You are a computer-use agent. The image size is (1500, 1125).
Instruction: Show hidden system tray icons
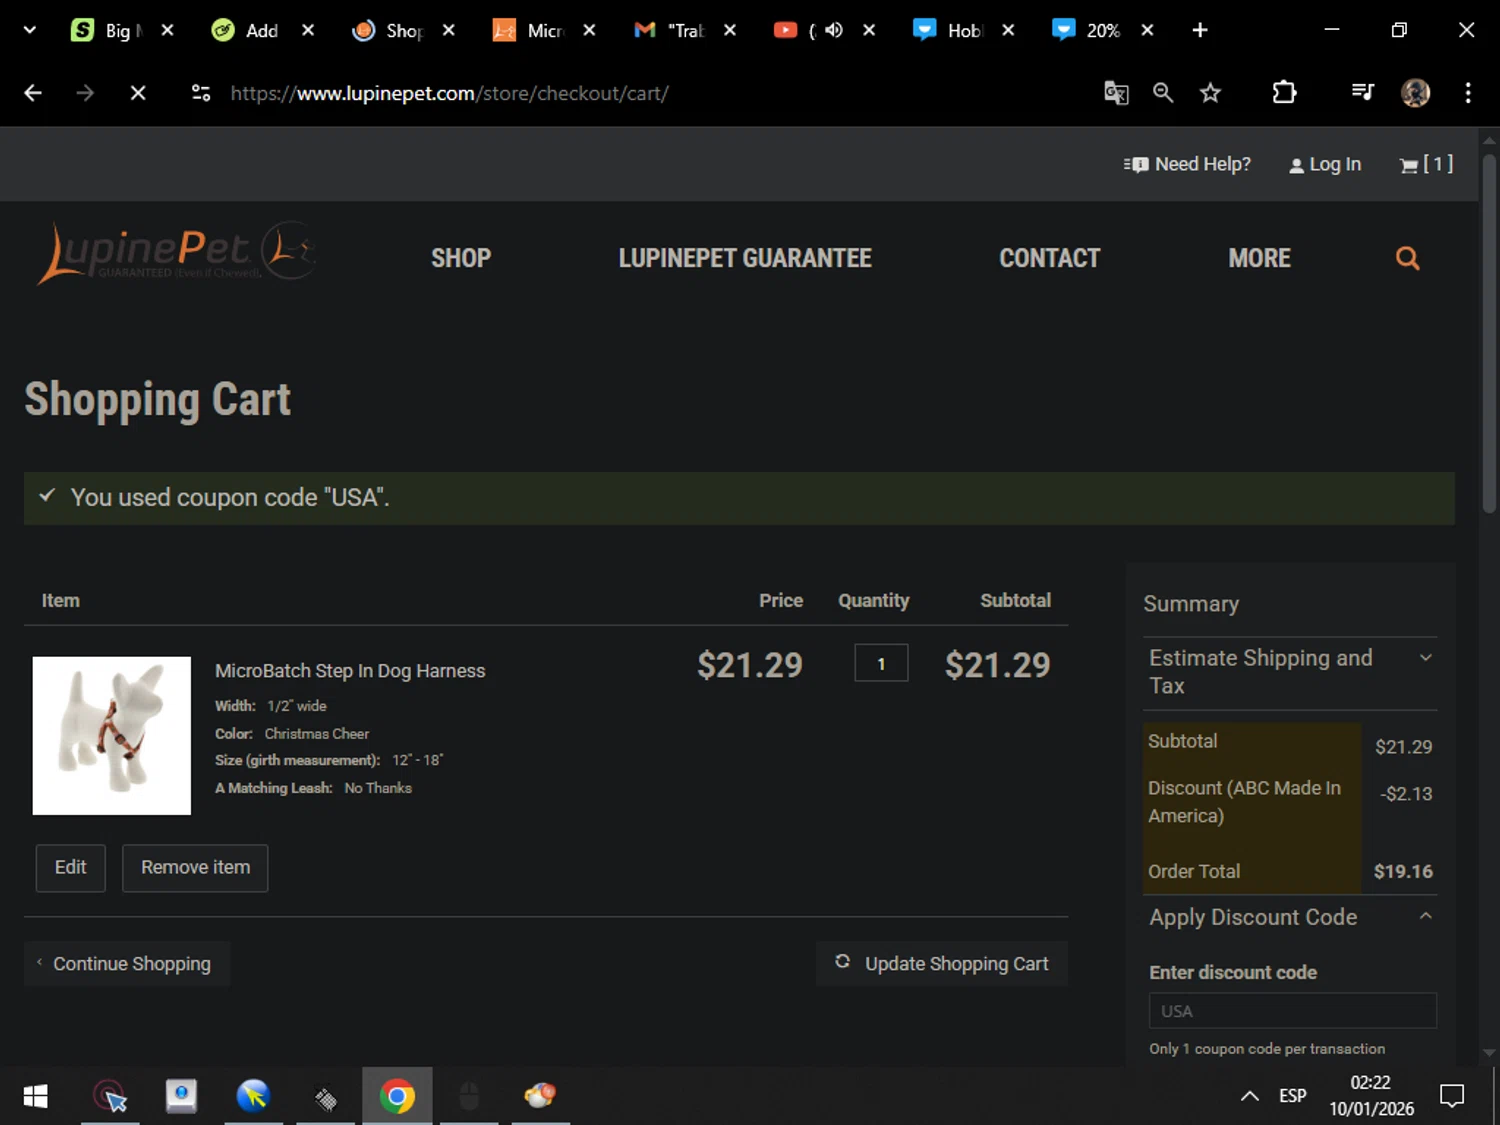point(1250,1096)
